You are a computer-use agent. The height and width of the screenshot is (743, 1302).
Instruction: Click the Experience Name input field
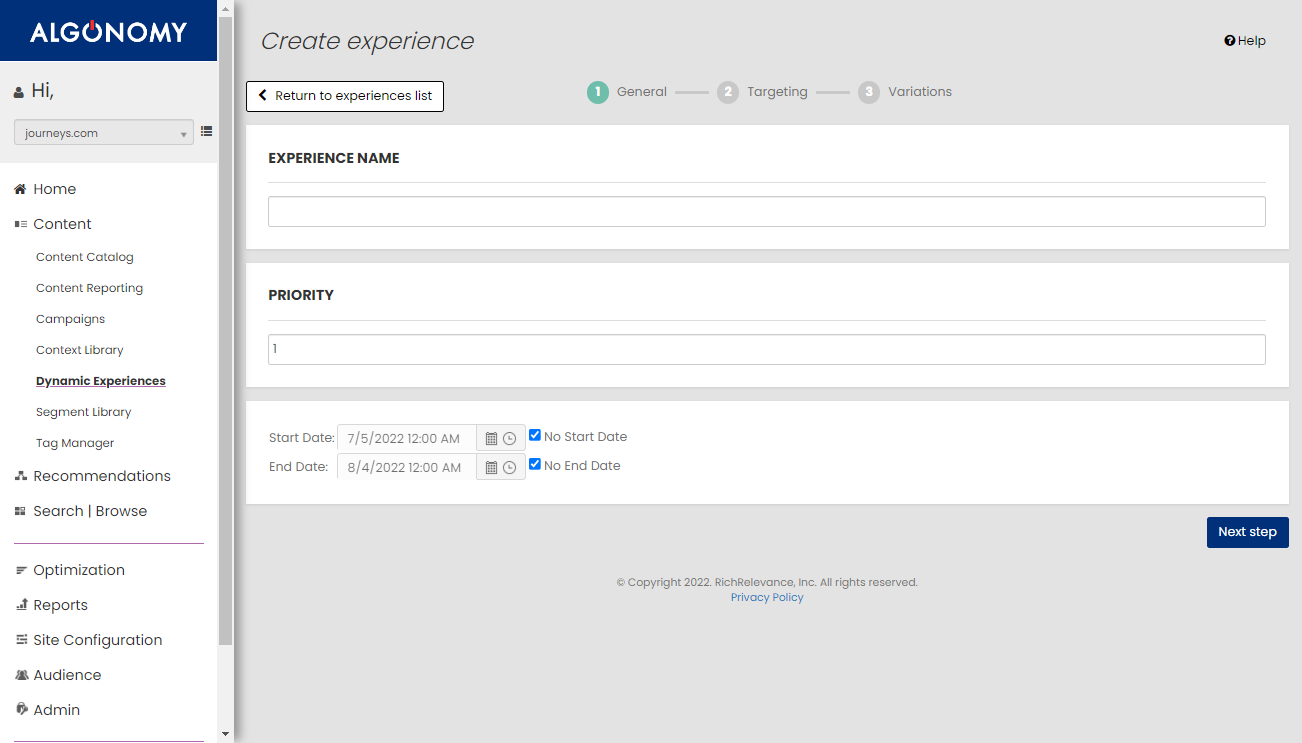(767, 212)
